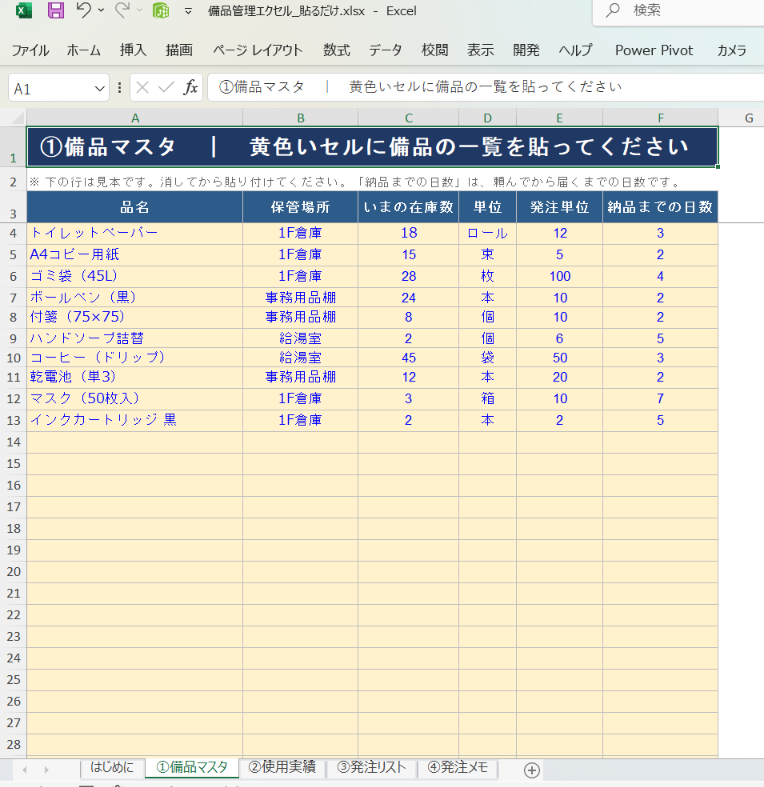The image size is (764, 787).
Task: Open the 数式 ribbon tab
Action: coord(336,50)
